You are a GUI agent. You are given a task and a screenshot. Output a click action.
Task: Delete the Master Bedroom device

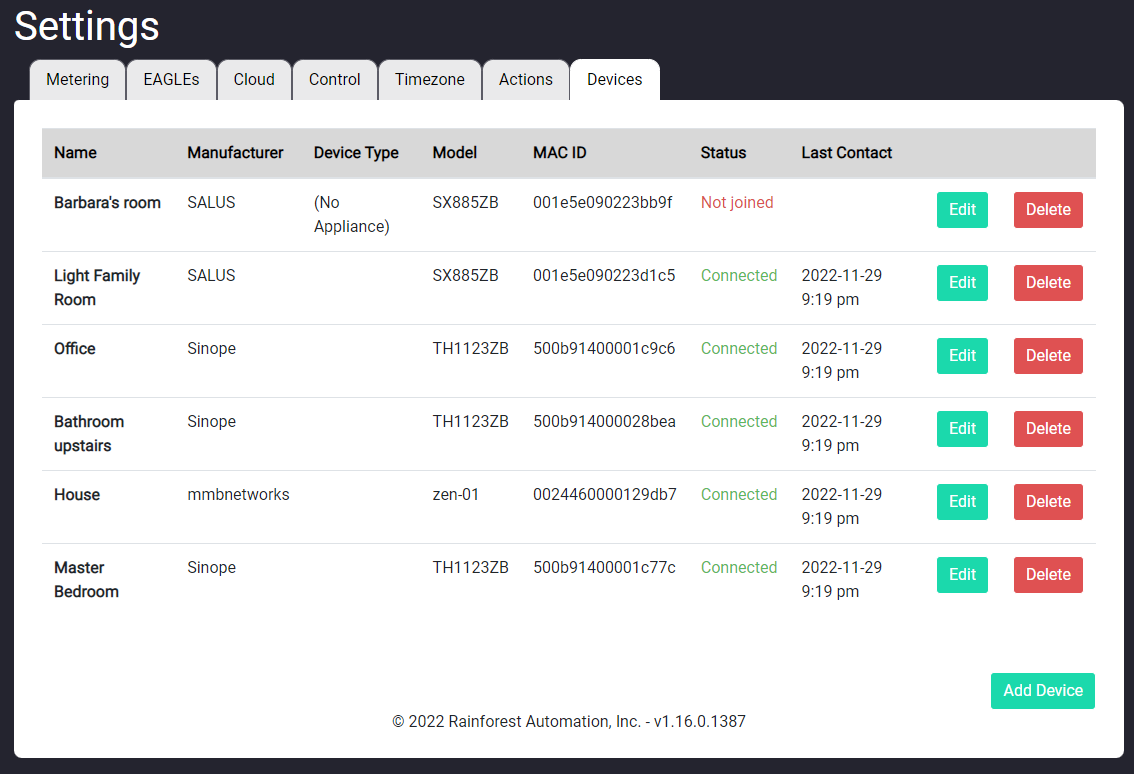[1048, 575]
